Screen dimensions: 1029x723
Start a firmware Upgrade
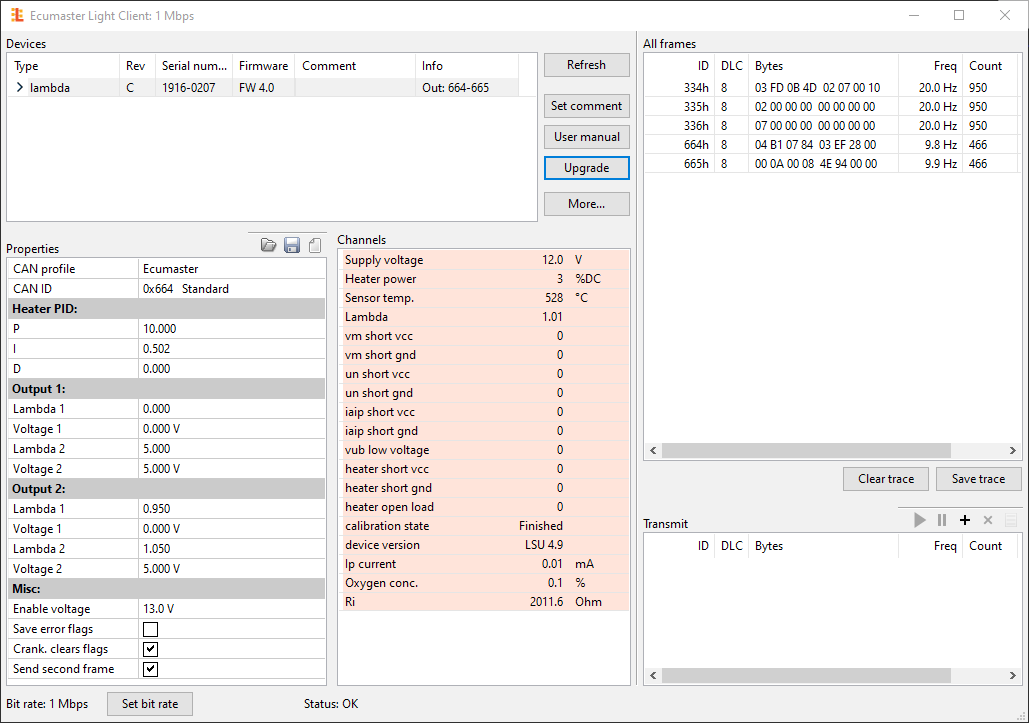(586, 167)
